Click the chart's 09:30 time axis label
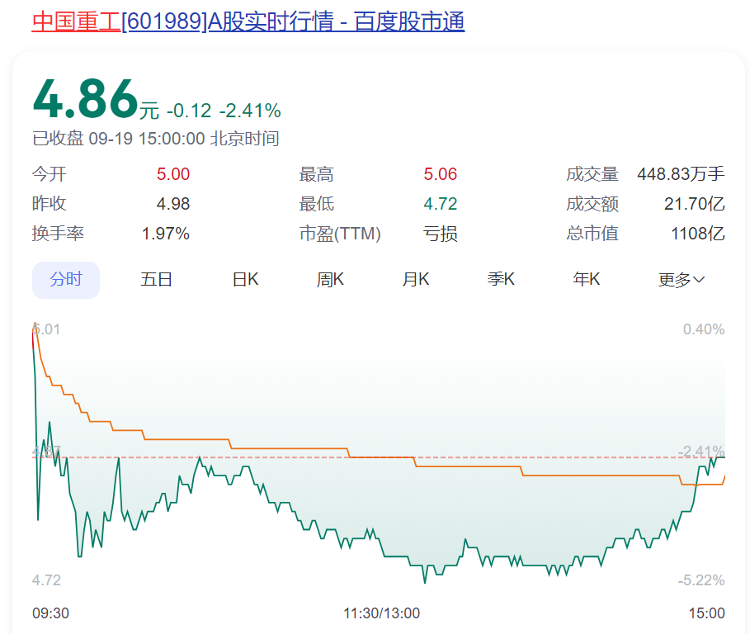750x634 pixels. [51, 613]
